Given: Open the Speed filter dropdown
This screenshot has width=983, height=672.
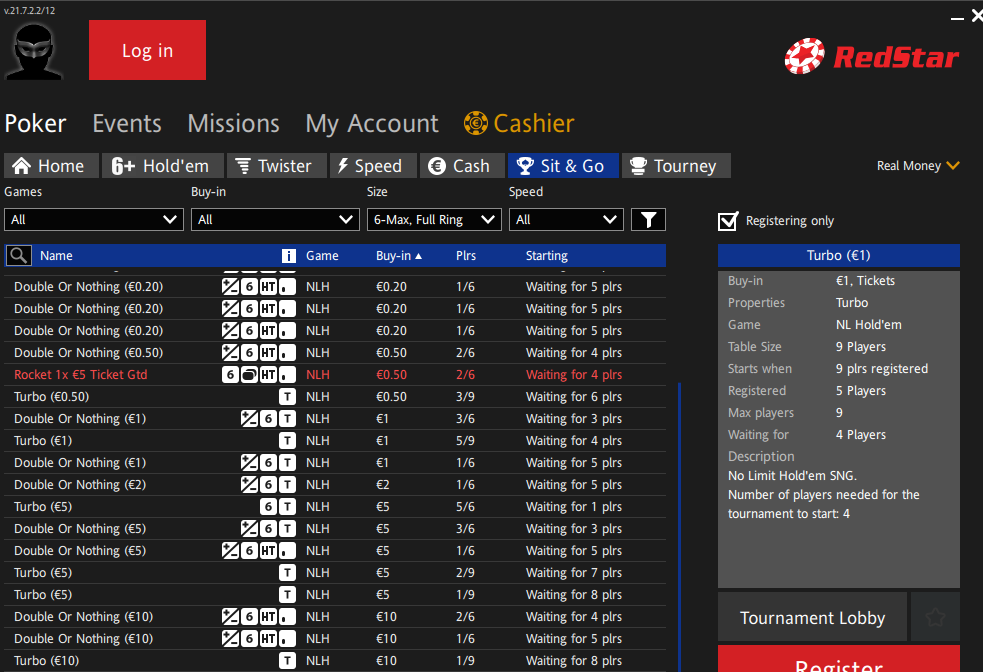Looking at the screenshot, I should tap(566, 220).
